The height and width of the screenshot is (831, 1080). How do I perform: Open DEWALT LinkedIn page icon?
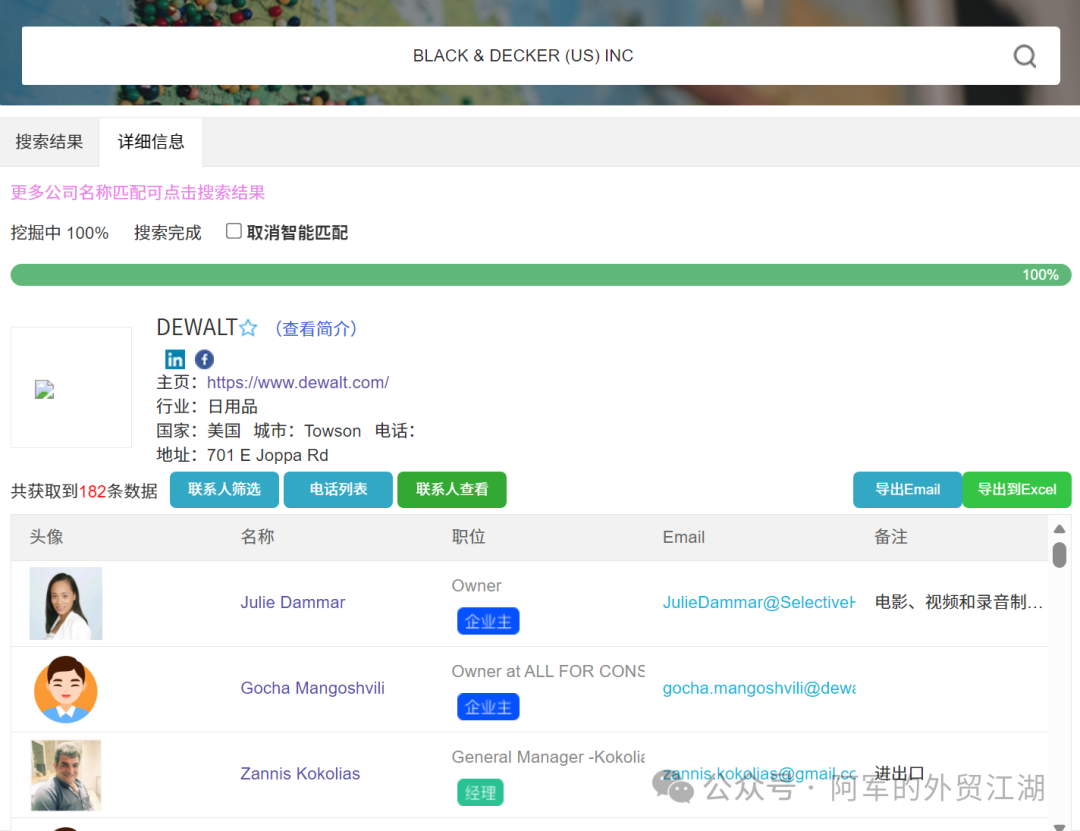click(x=175, y=359)
